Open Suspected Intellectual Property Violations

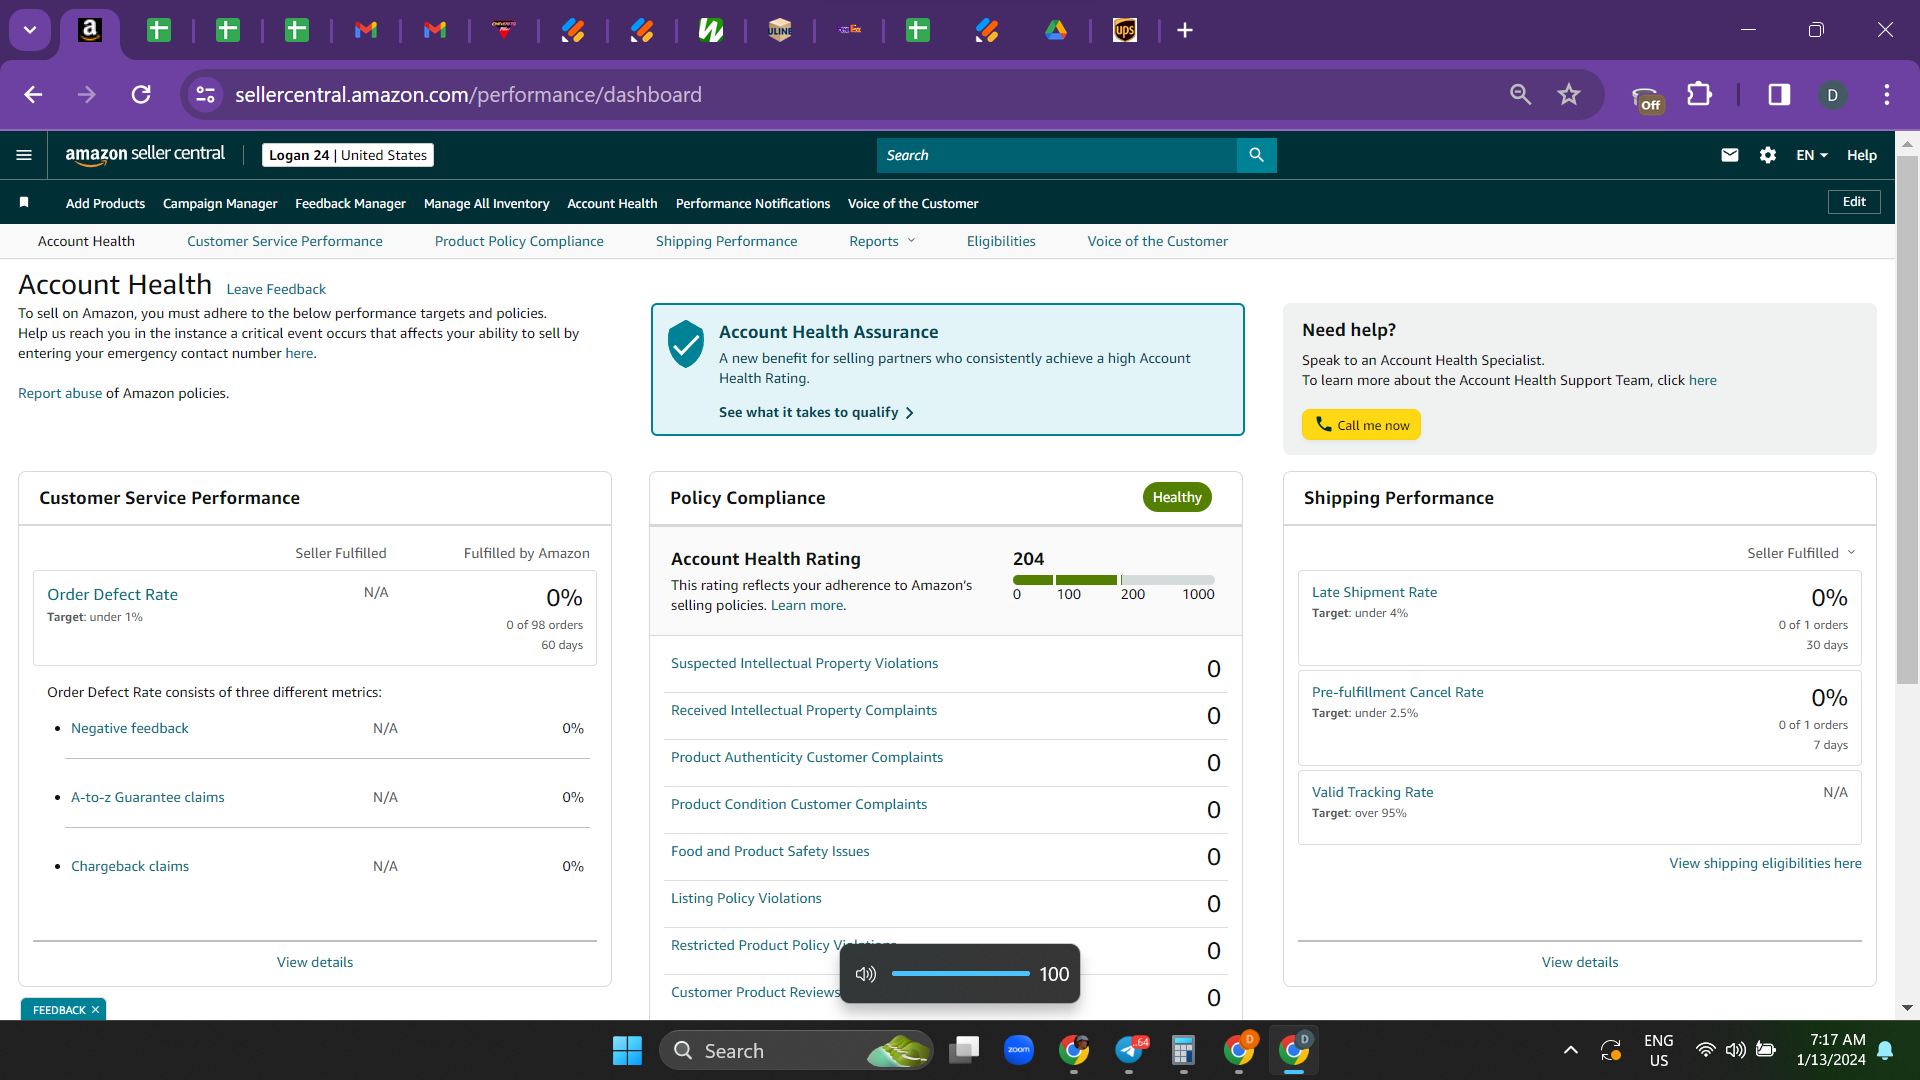tap(804, 663)
